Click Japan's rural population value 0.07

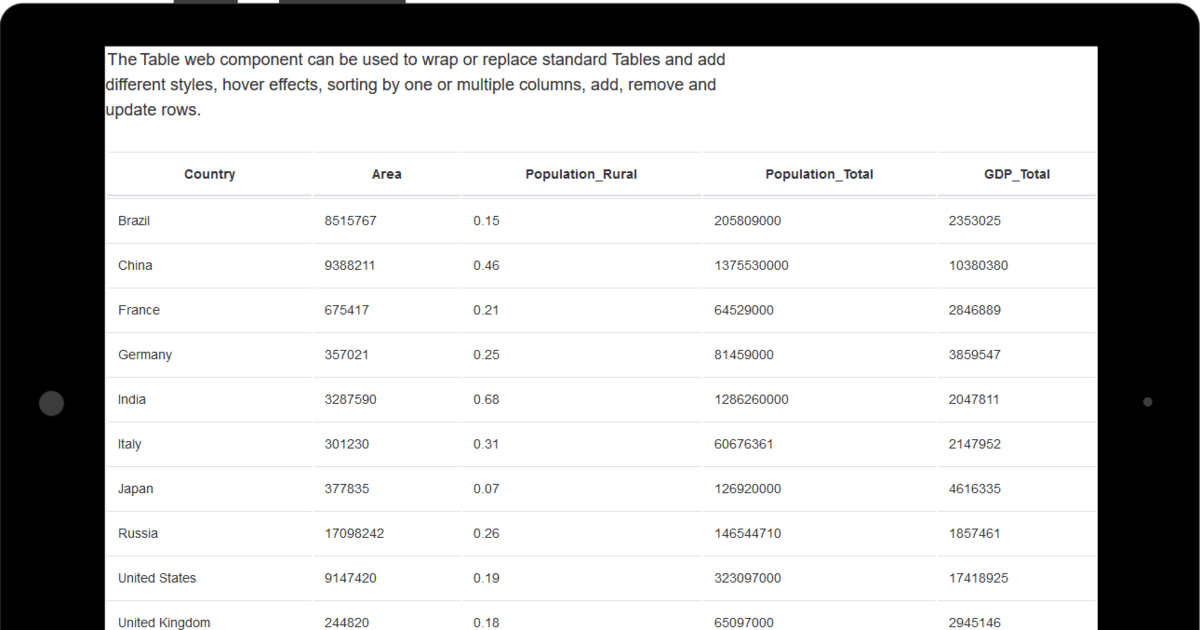(486, 488)
